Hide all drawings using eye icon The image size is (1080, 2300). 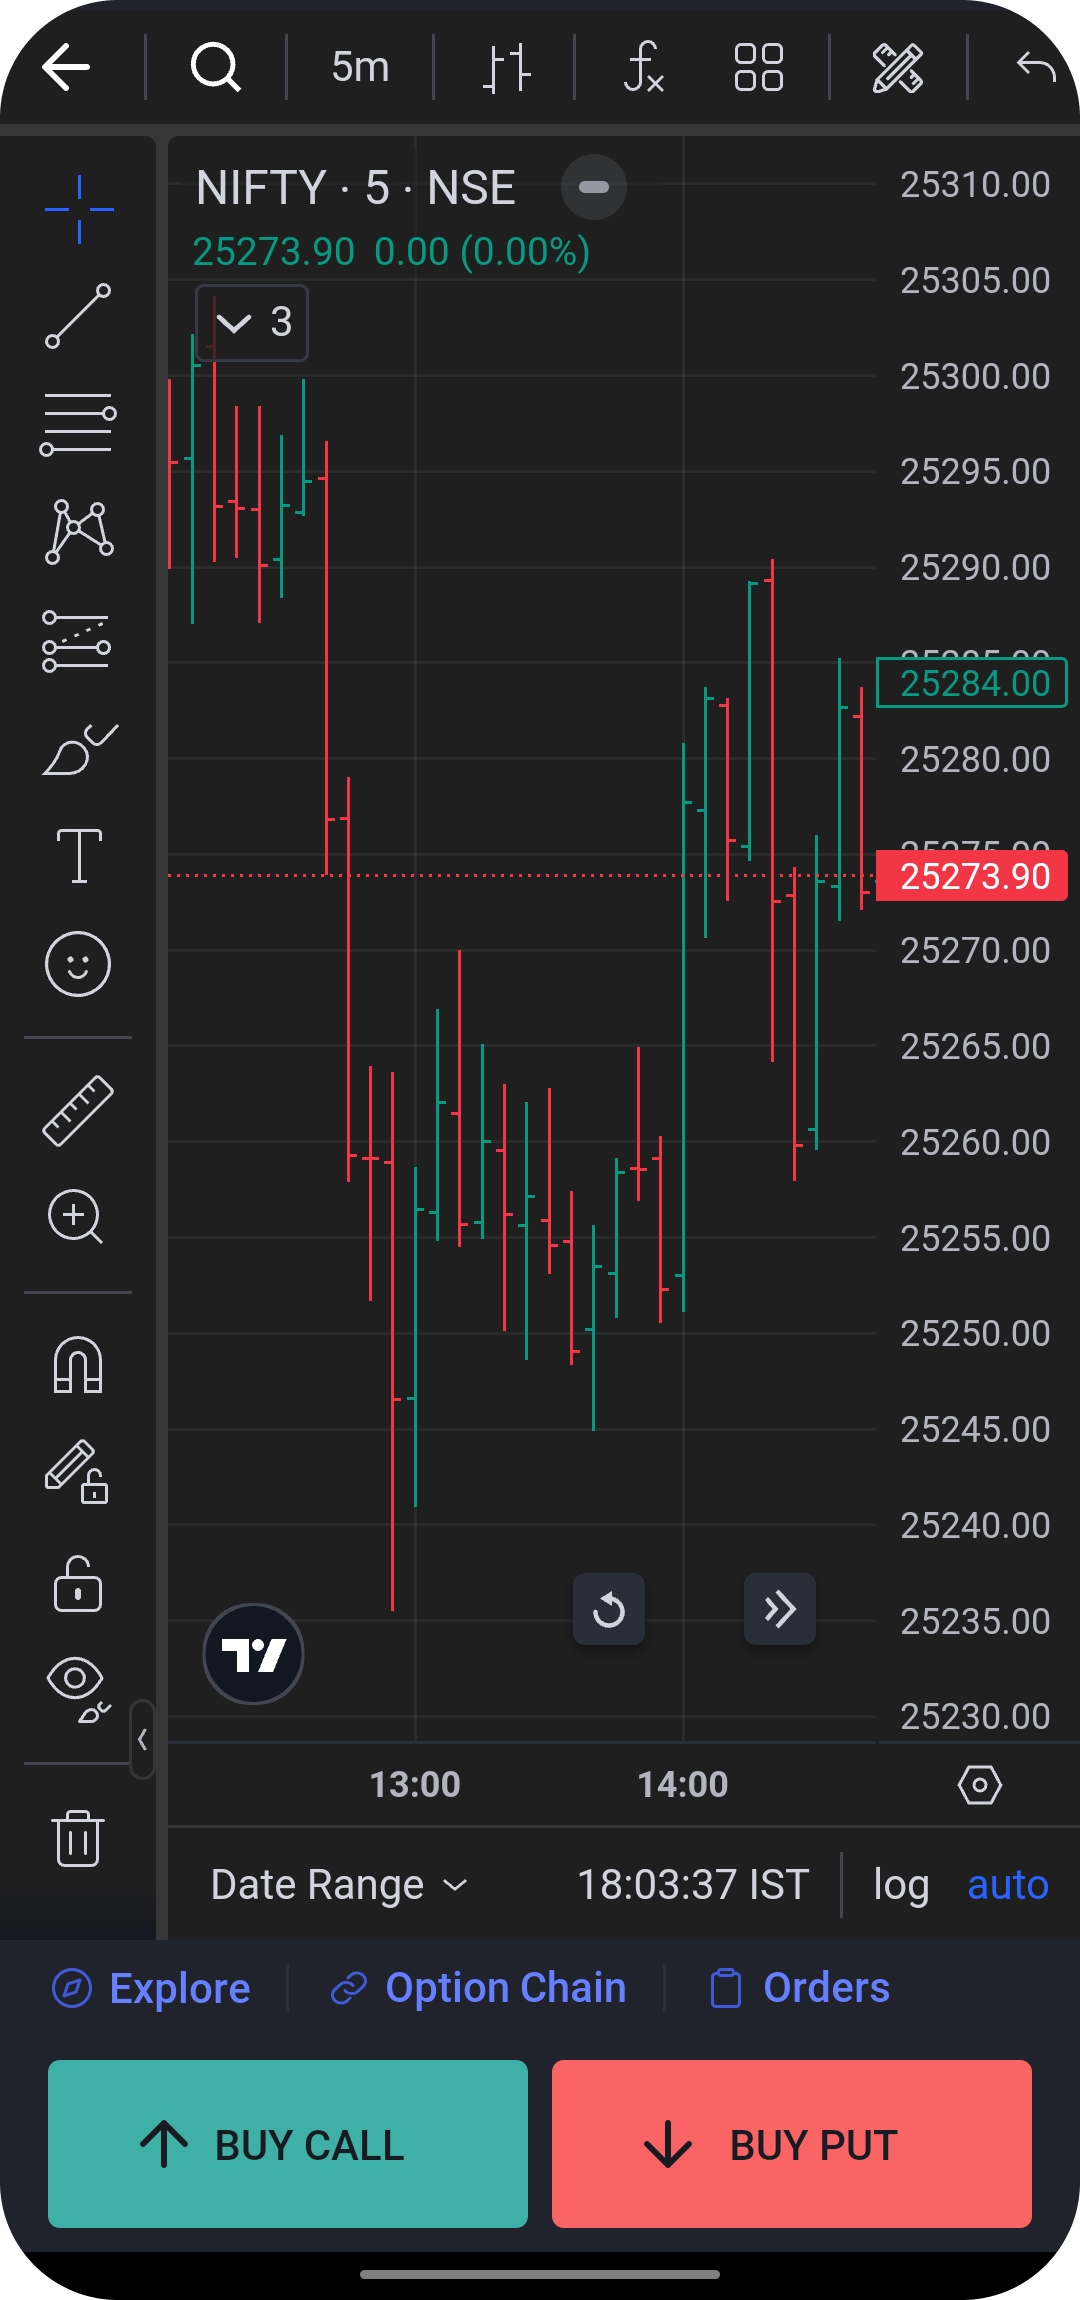pos(78,1688)
